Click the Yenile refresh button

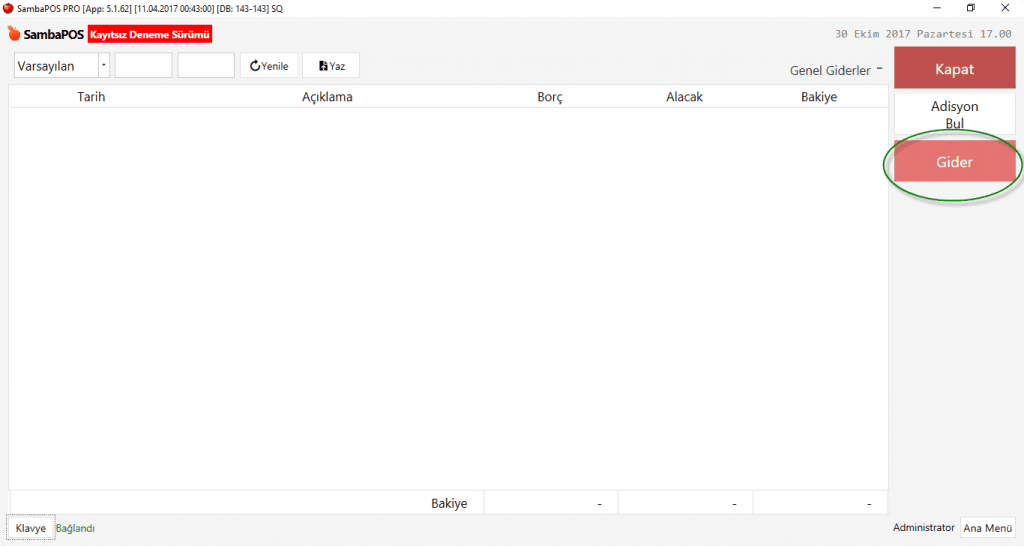coord(269,66)
